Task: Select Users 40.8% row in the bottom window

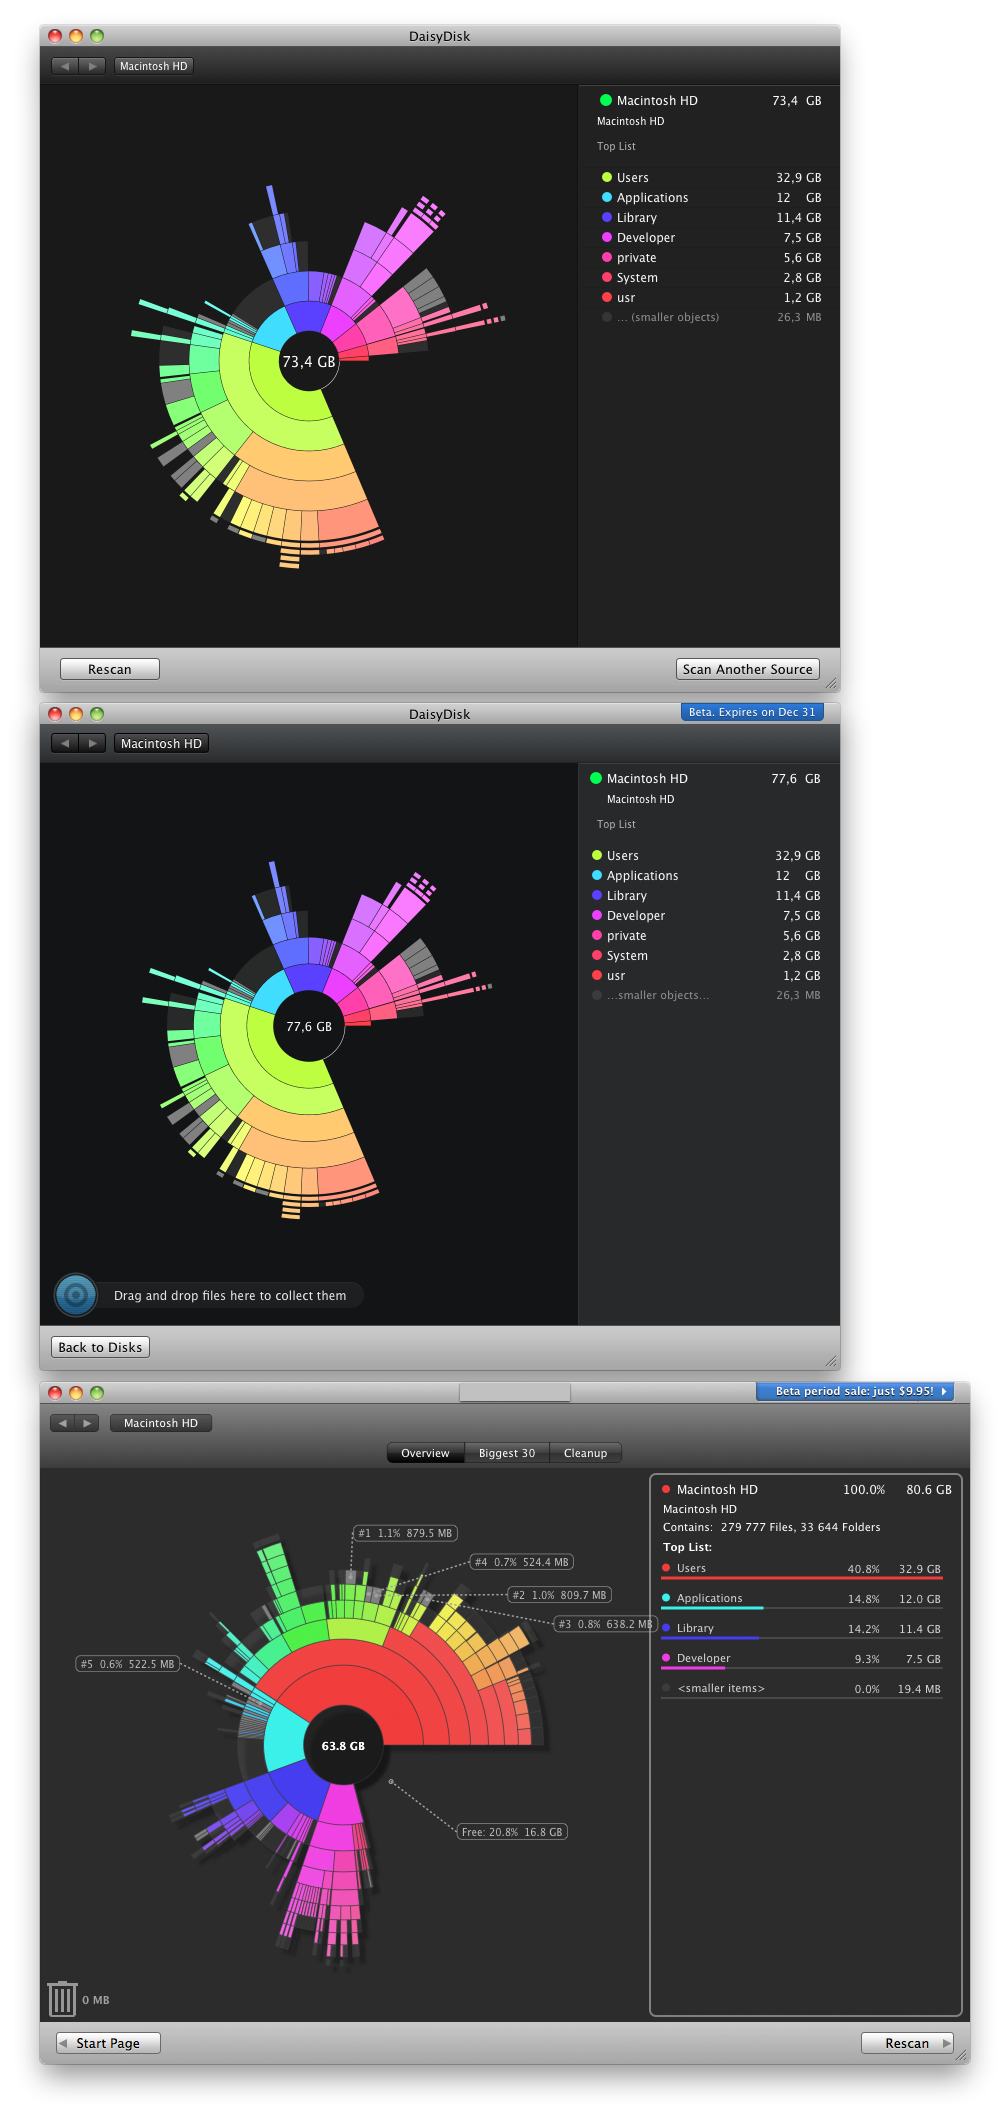Action: pos(802,1569)
